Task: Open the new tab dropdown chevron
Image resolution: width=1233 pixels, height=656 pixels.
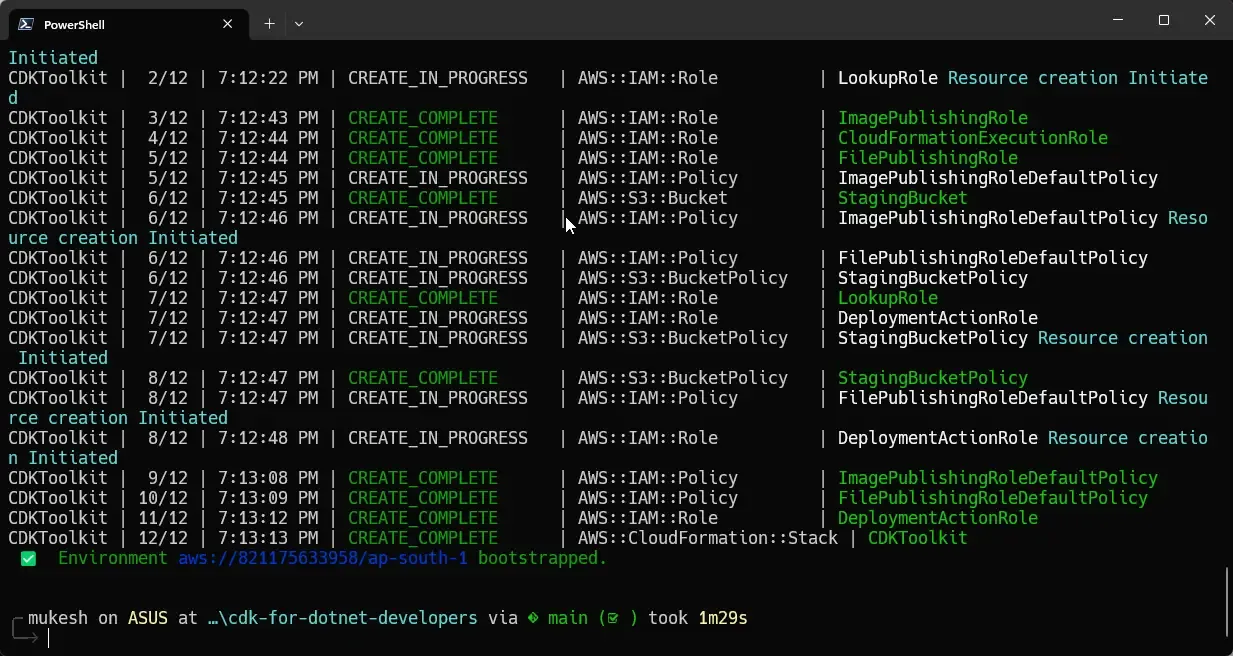Action: click(x=299, y=23)
